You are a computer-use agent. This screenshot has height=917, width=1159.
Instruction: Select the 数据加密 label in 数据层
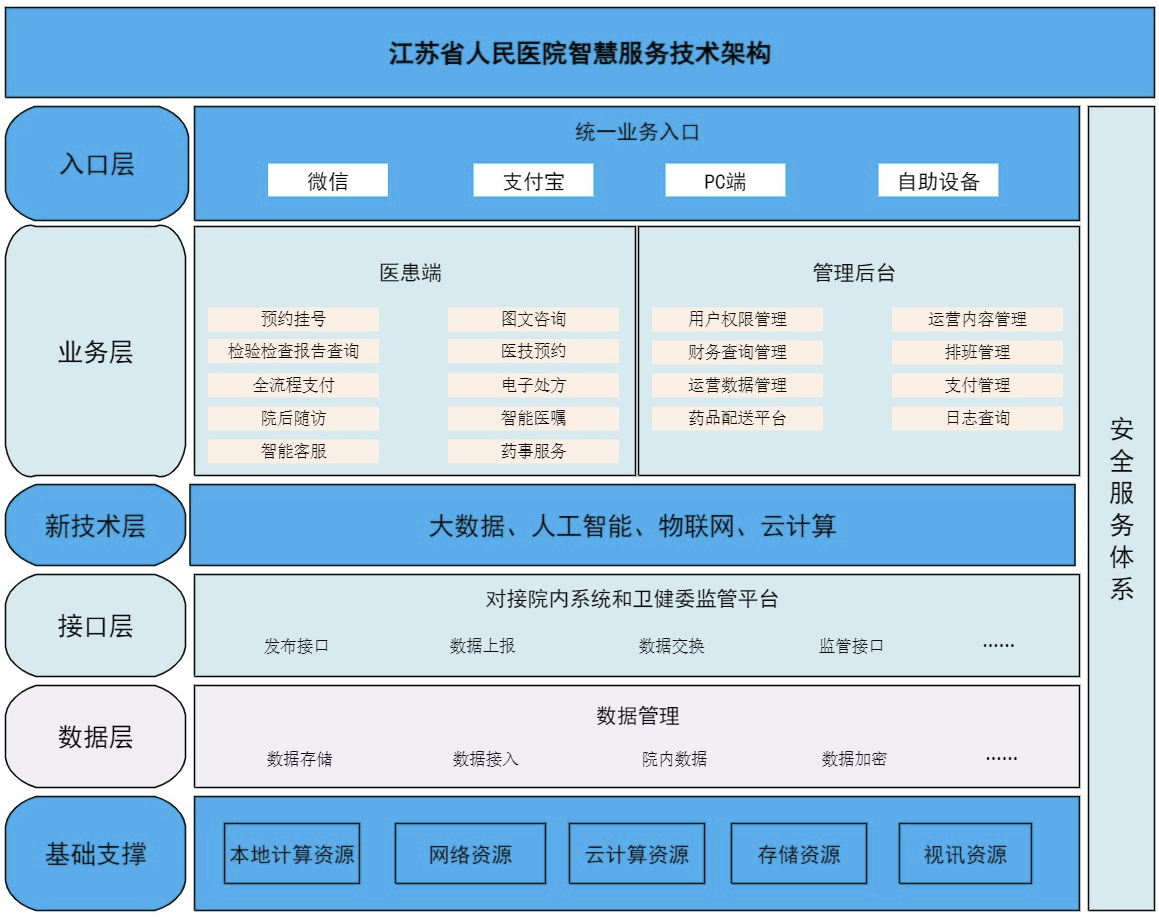(x=854, y=759)
